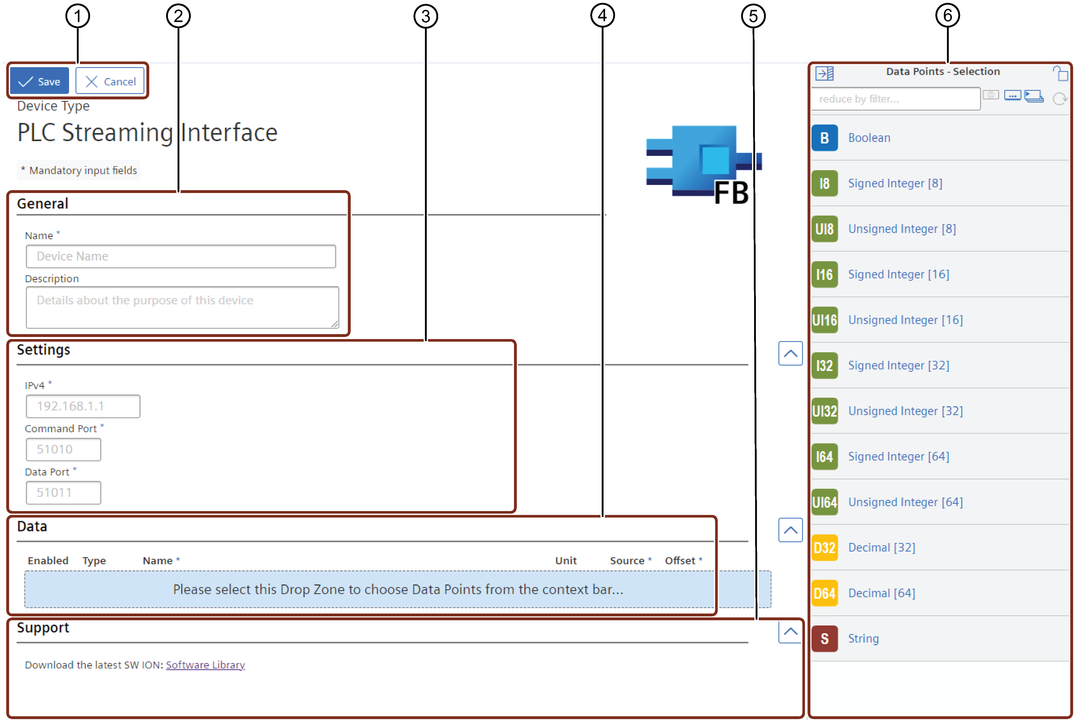The image size is (1077, 723).
Task: Collapse the Support section chevron
Action: [791, 632]
